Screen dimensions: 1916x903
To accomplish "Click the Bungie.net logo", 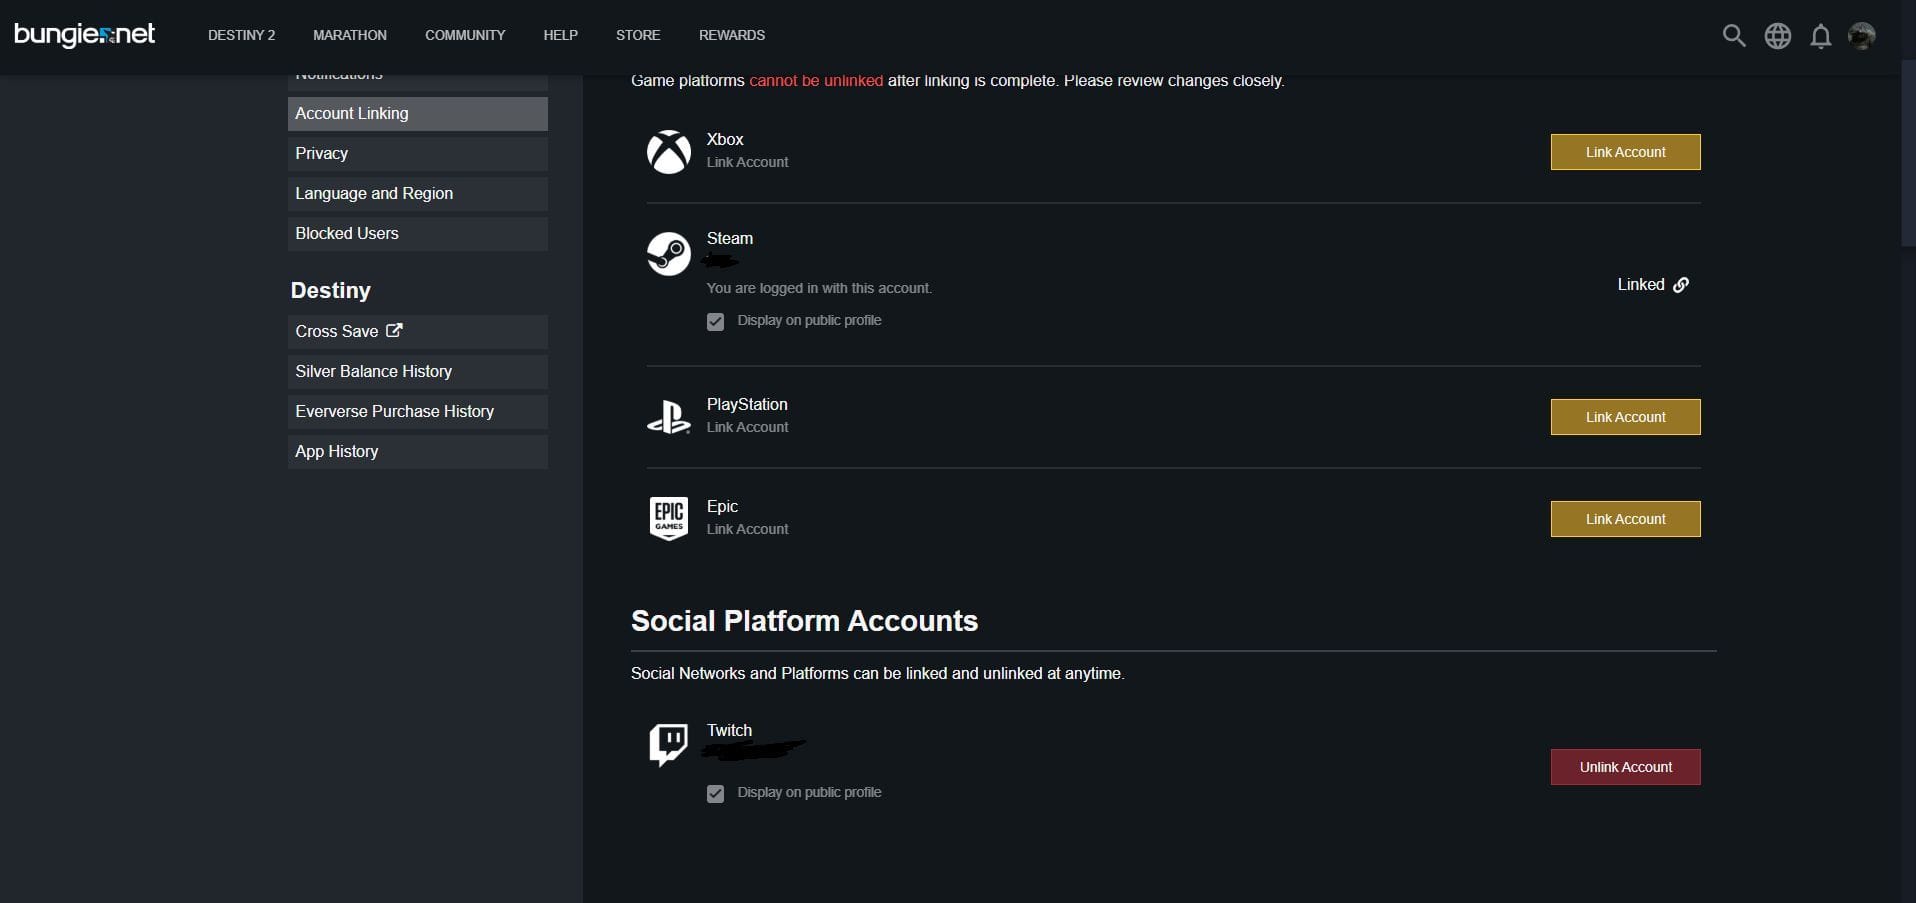I will tap(85, 35).
